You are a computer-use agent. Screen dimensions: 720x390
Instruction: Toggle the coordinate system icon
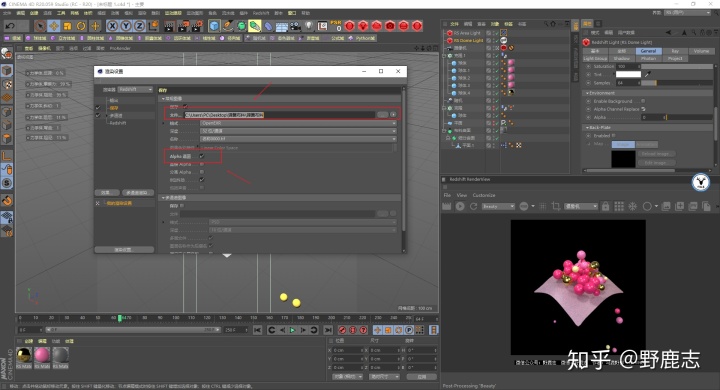pyautogui.click(x=153, y=26)
